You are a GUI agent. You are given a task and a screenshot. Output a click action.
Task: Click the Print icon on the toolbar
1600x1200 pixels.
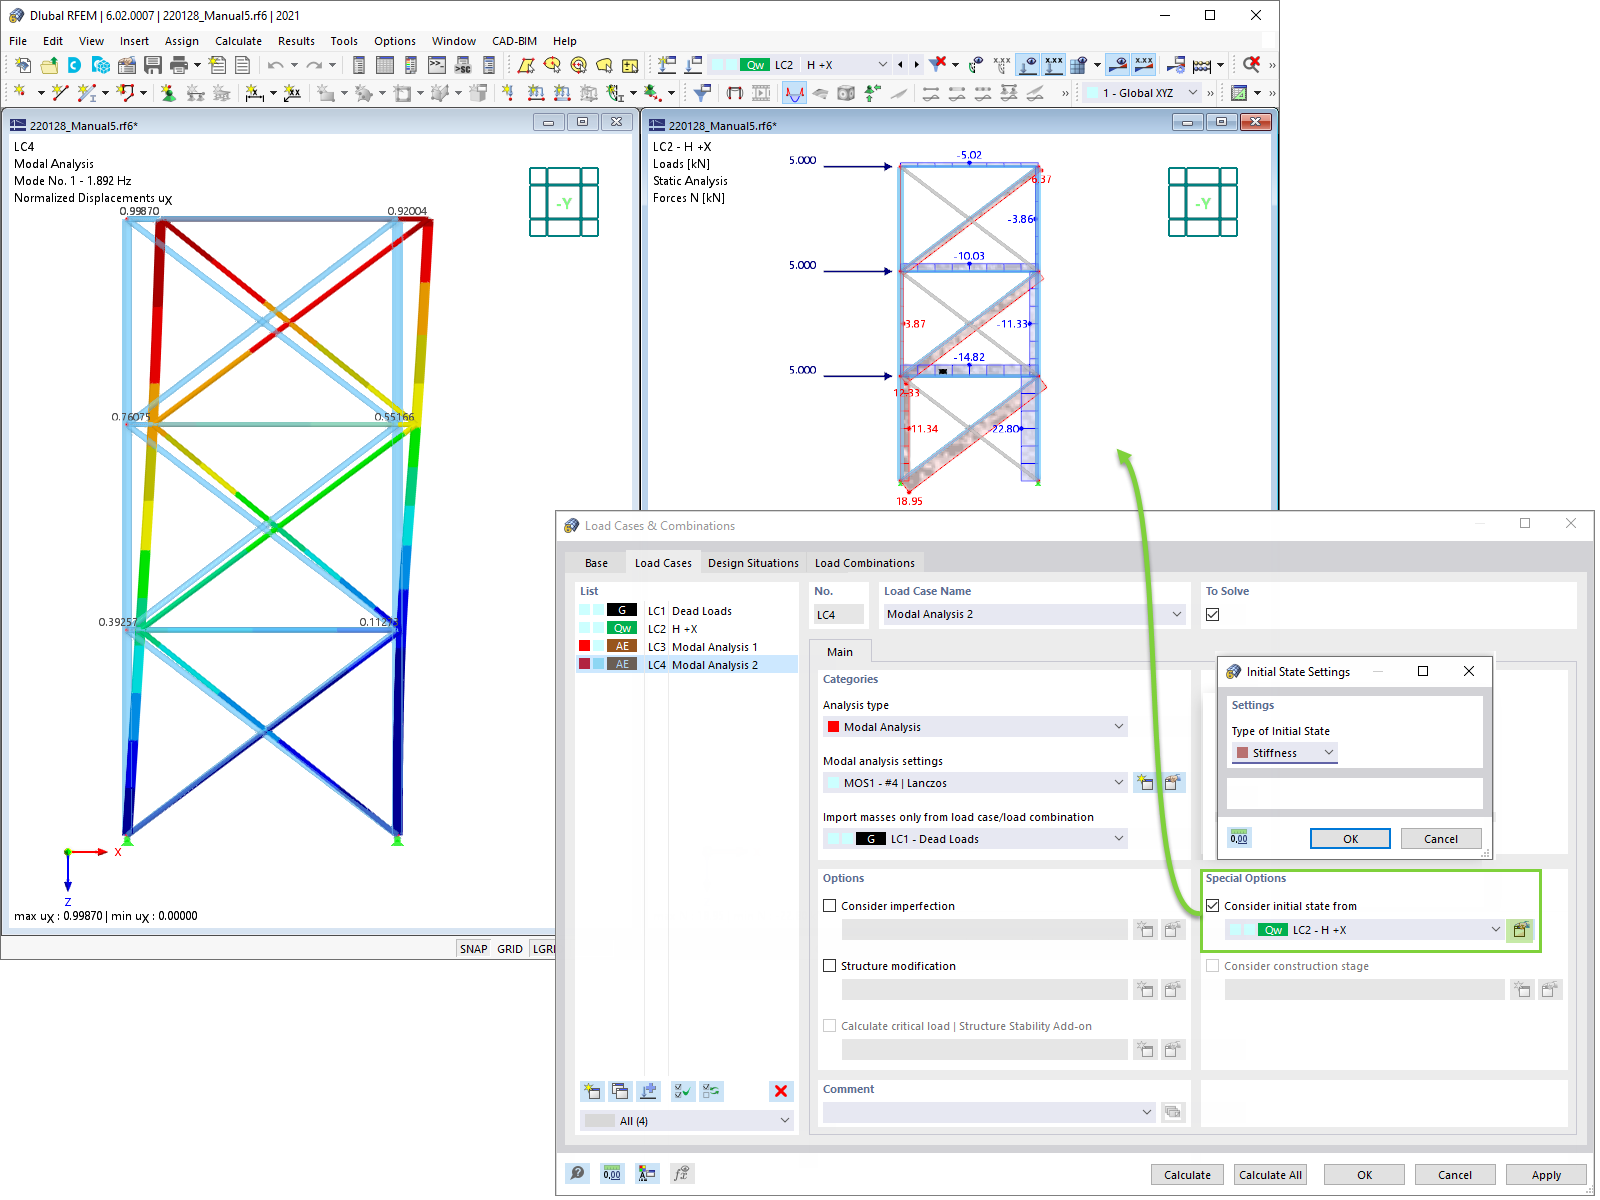(180, 63)
